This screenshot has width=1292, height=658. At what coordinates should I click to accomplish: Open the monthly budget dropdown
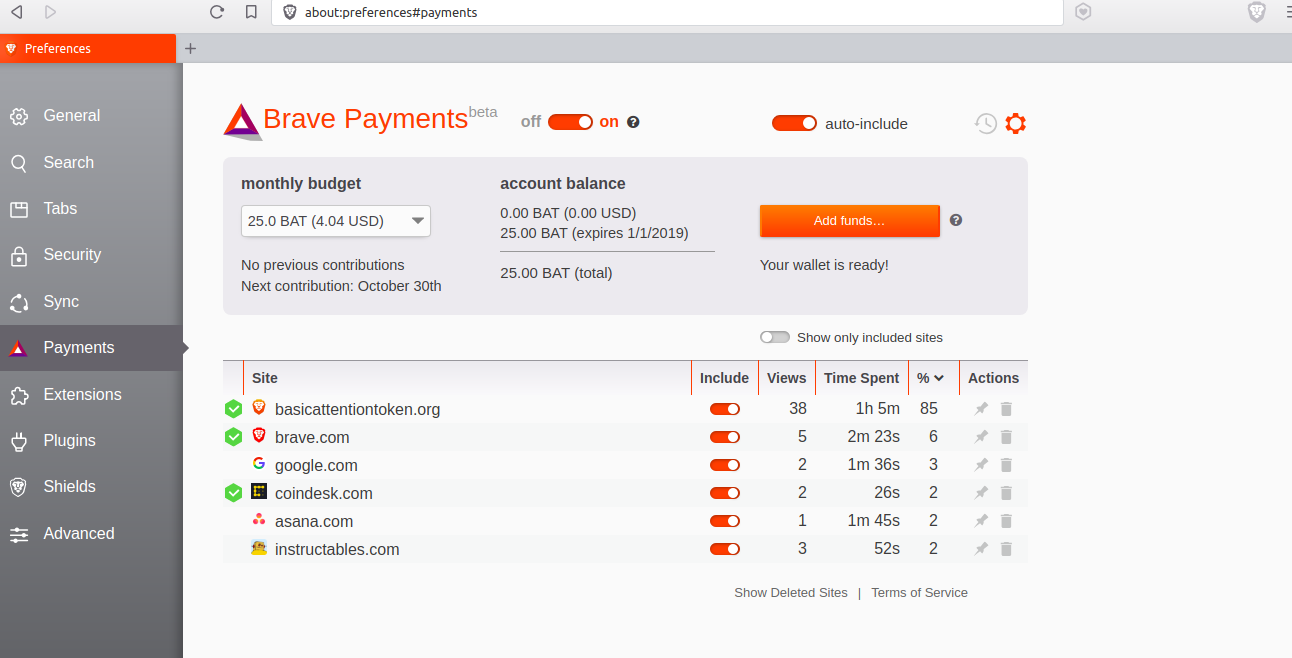(336, 221)
